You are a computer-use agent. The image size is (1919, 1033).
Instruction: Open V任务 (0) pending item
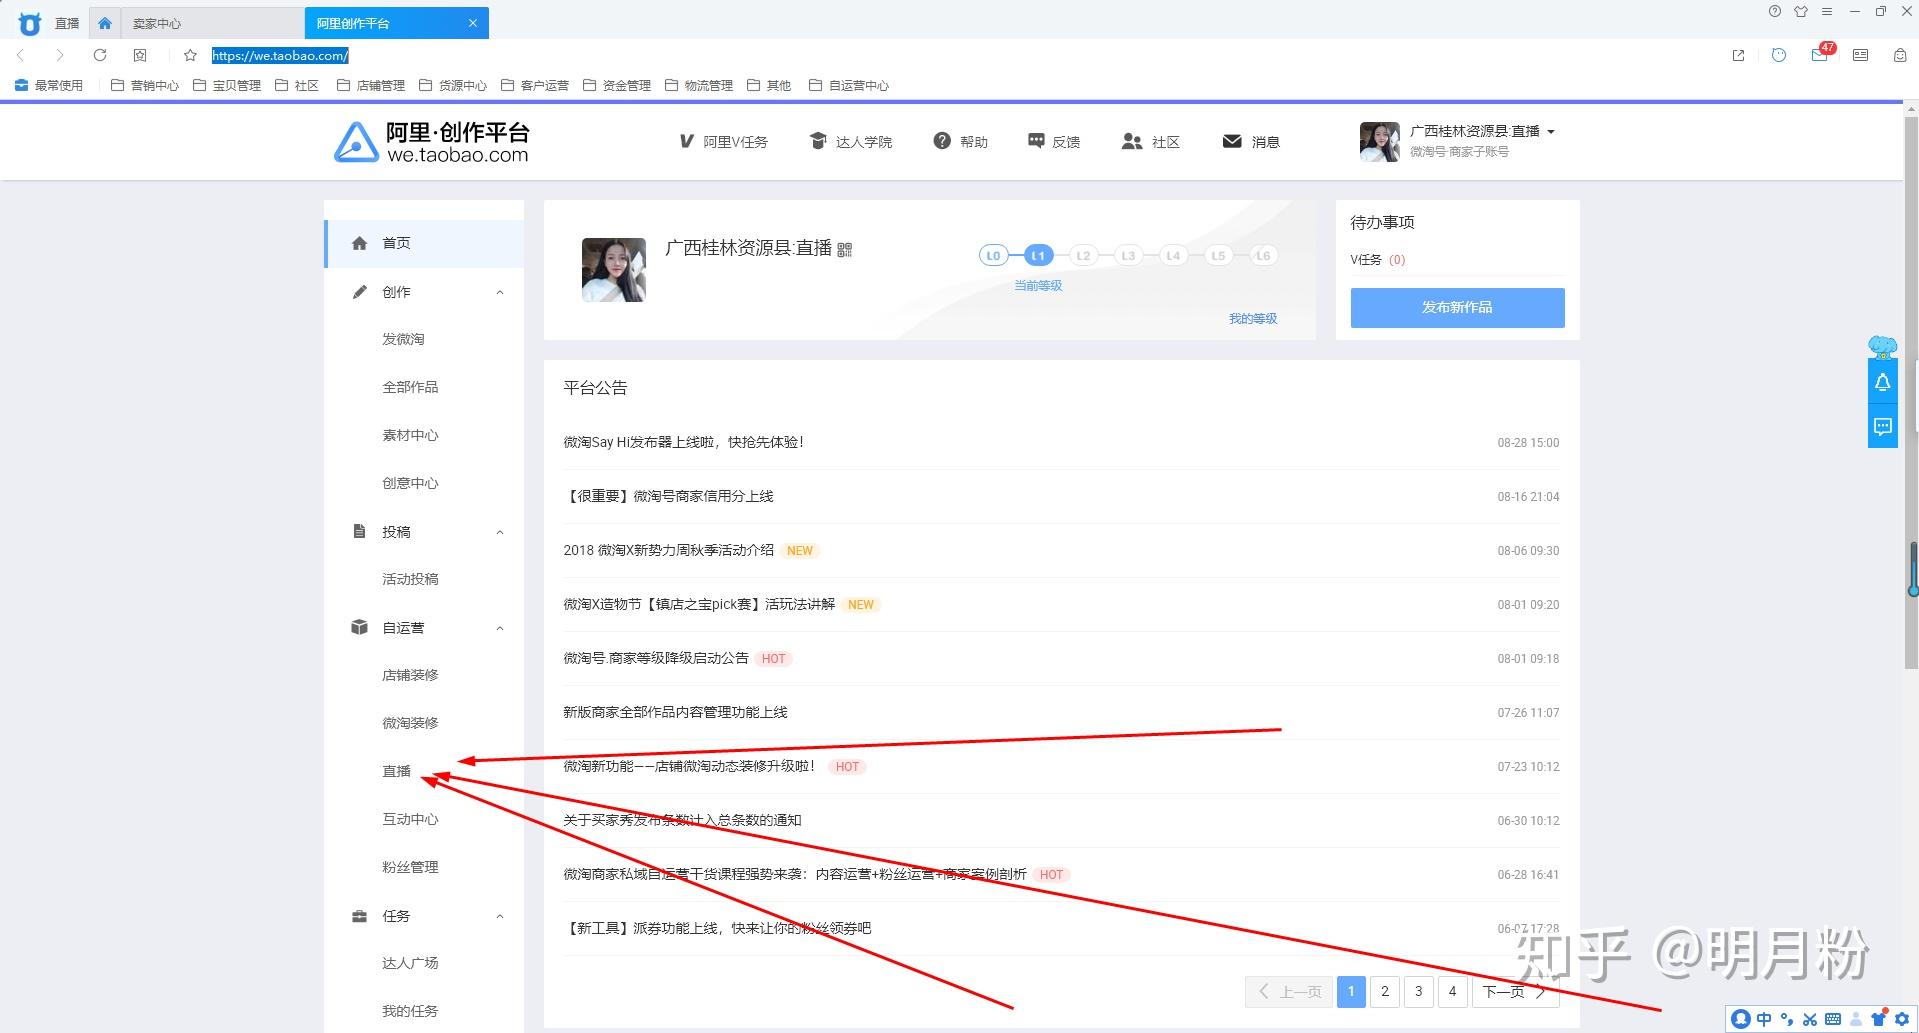1377,260
